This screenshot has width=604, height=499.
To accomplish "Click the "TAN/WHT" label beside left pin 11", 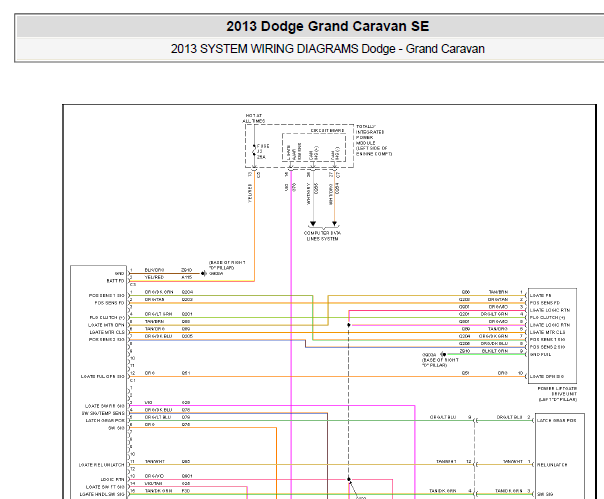I will point(154,461).
